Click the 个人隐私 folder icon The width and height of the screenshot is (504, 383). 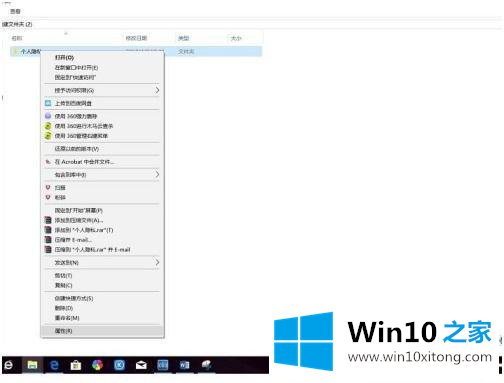pos(15,51)
